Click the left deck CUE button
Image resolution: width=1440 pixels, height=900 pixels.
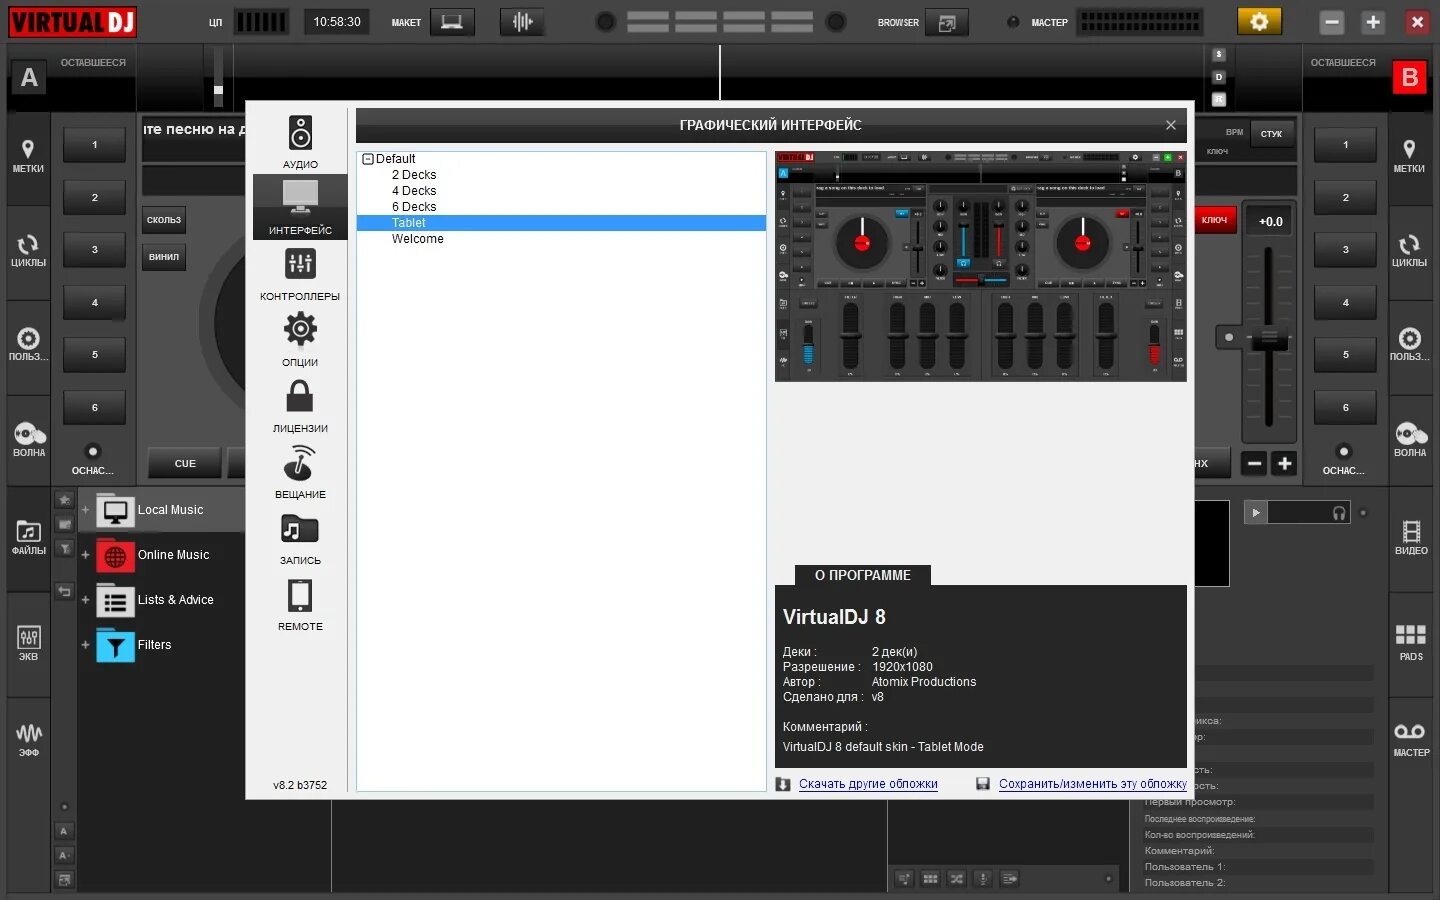pyautogui.click(x=185, y=463)
